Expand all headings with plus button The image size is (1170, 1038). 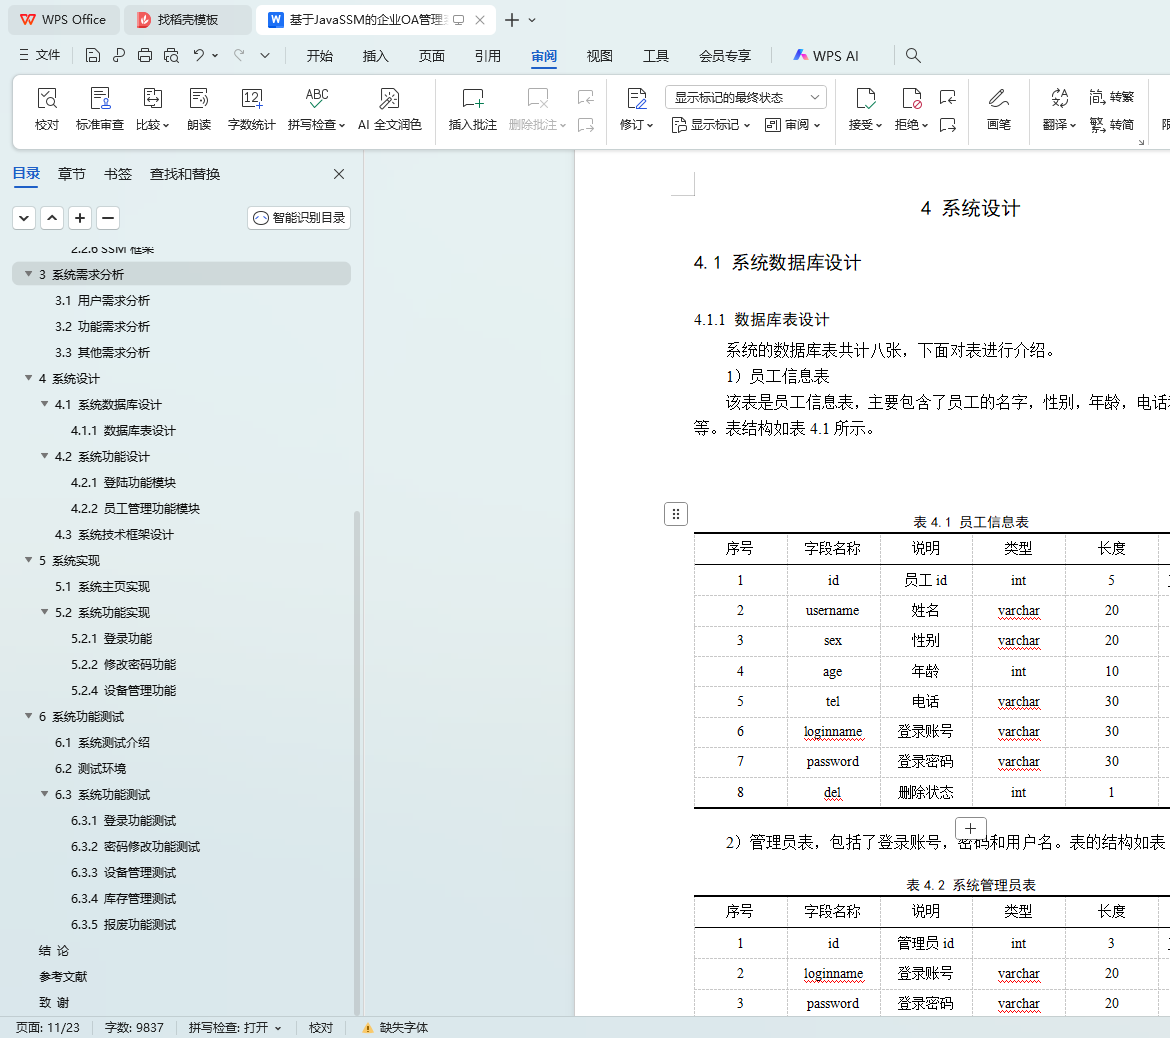(x=80, y=218)
